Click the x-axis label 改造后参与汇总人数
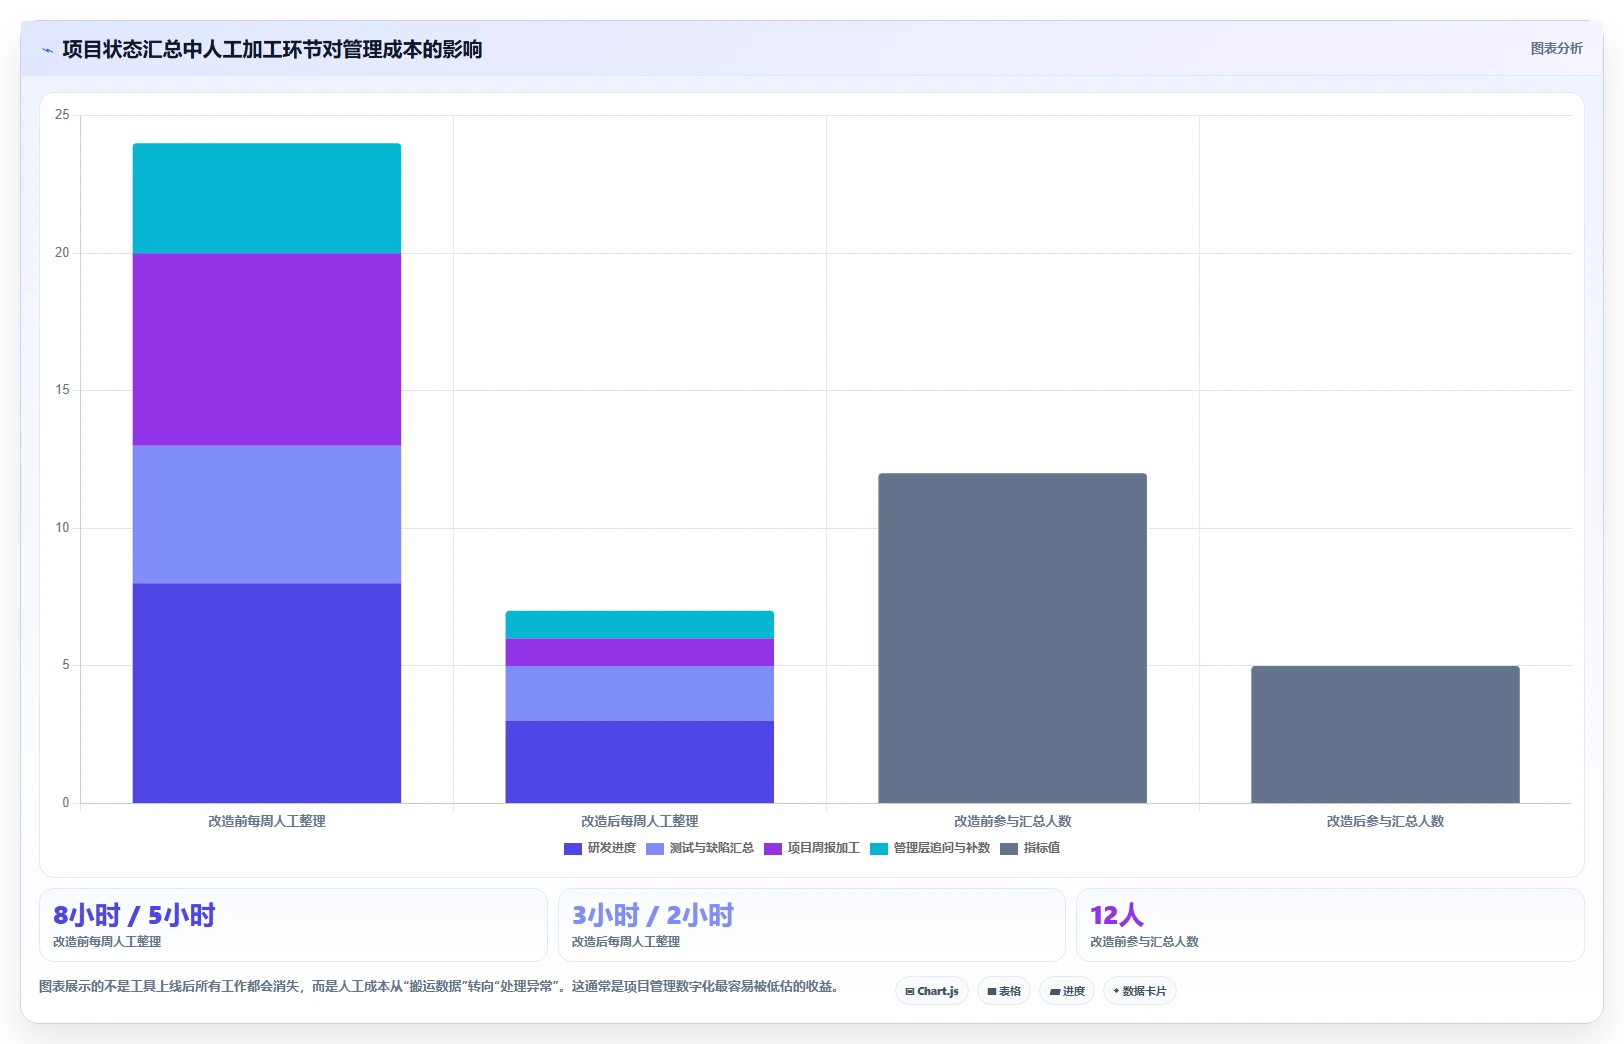This screenshot has height=1044, width=1624. (x=1385, y=821)
